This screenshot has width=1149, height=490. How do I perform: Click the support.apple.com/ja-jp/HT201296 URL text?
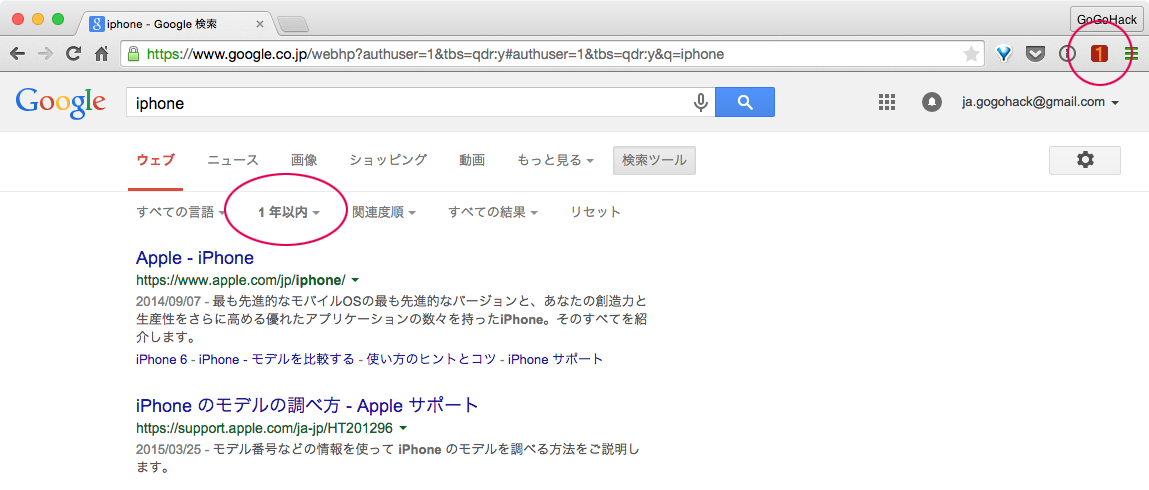(265, 428)
